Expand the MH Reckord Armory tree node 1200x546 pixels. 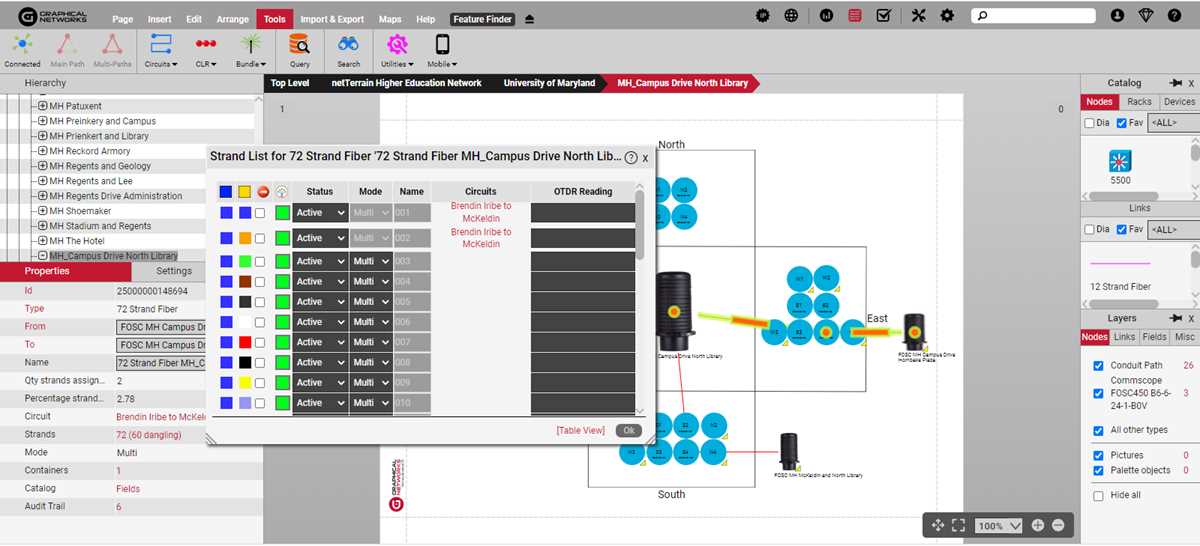pyautogui.click(x=43, y=151)
